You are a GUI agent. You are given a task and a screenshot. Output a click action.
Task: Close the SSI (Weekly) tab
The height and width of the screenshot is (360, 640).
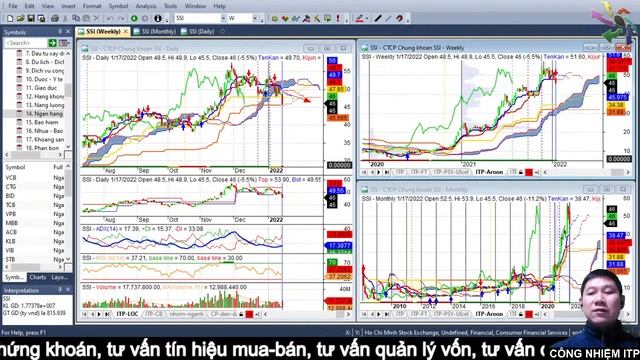pyautogui.click(x=126, y=31)
